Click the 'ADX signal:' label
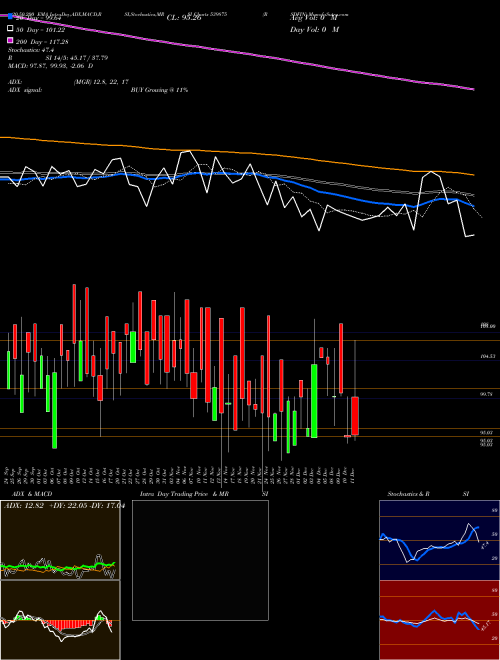Screen dimensions: 500x660 pos(25,90)
